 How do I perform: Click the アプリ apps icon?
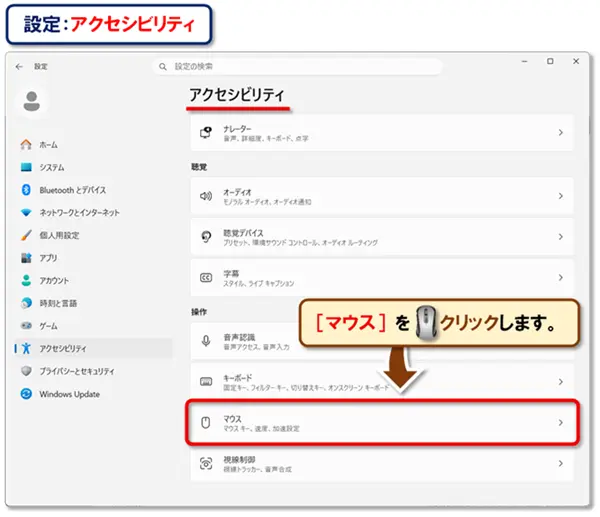click(26, 258)
